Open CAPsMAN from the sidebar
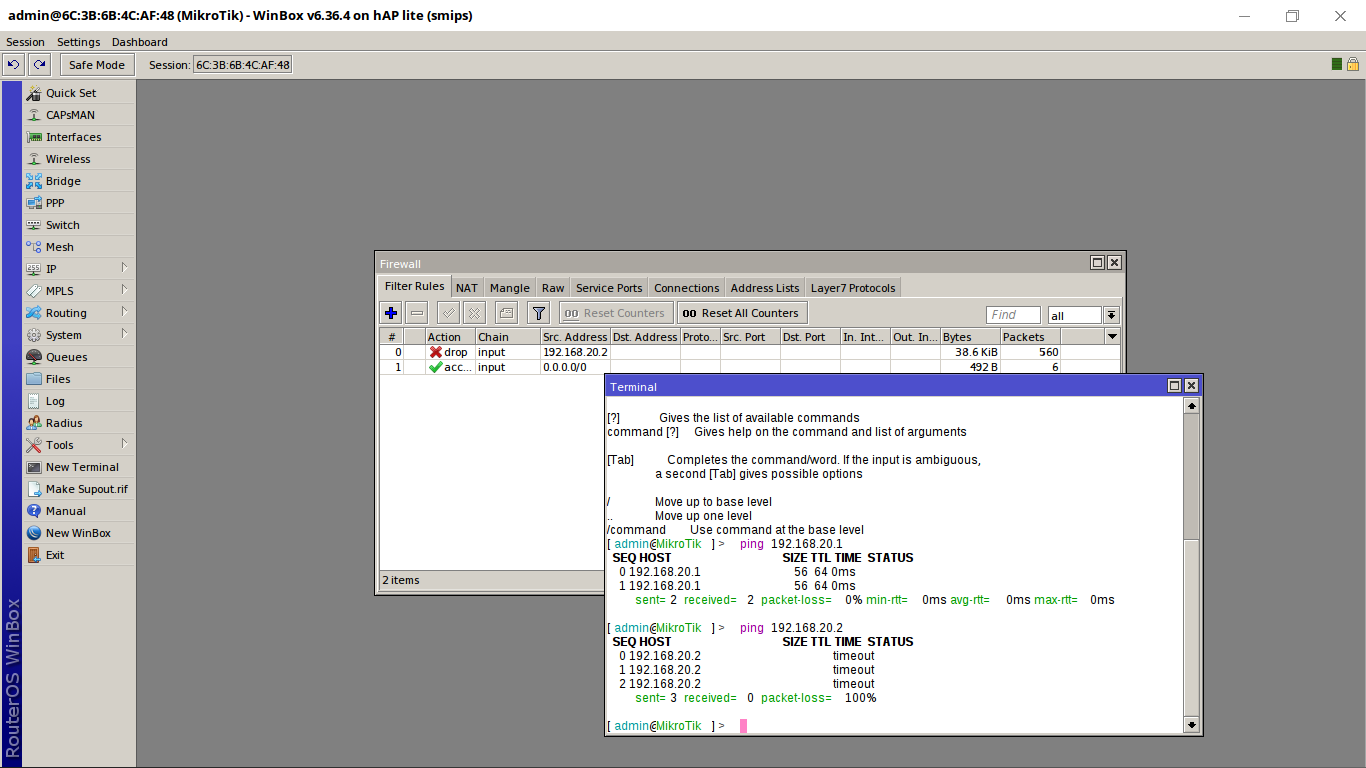This screenshot has width=1366, height=768. (70, 115)
